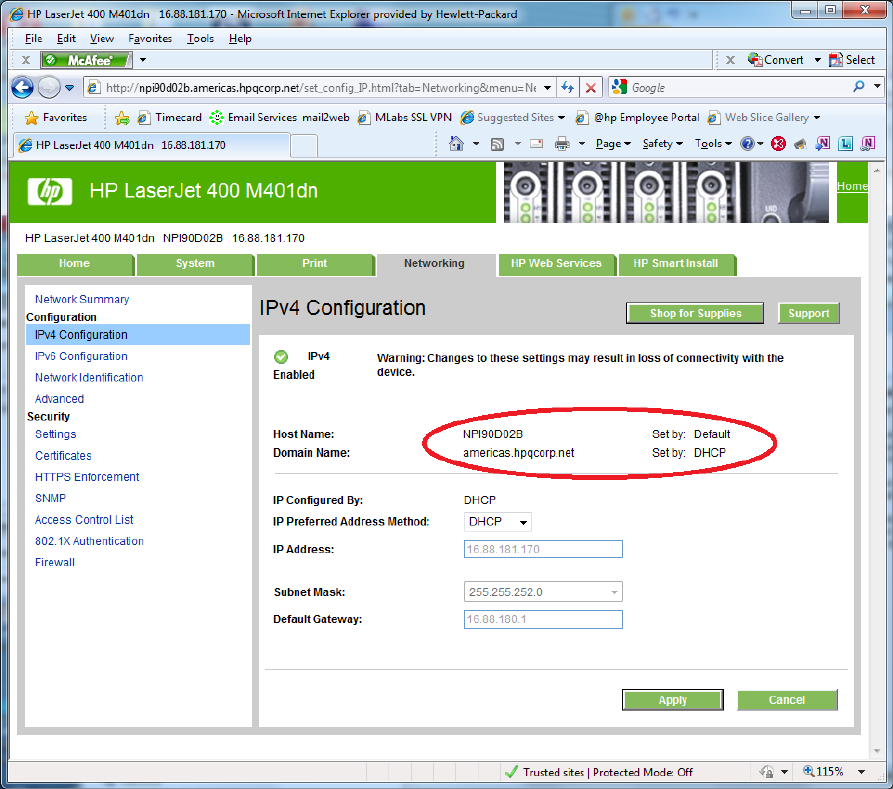The width and height of the screenshot is (893, 789).
Task: Open @hp Employee Portal favorite
Action: coord(637,117)
